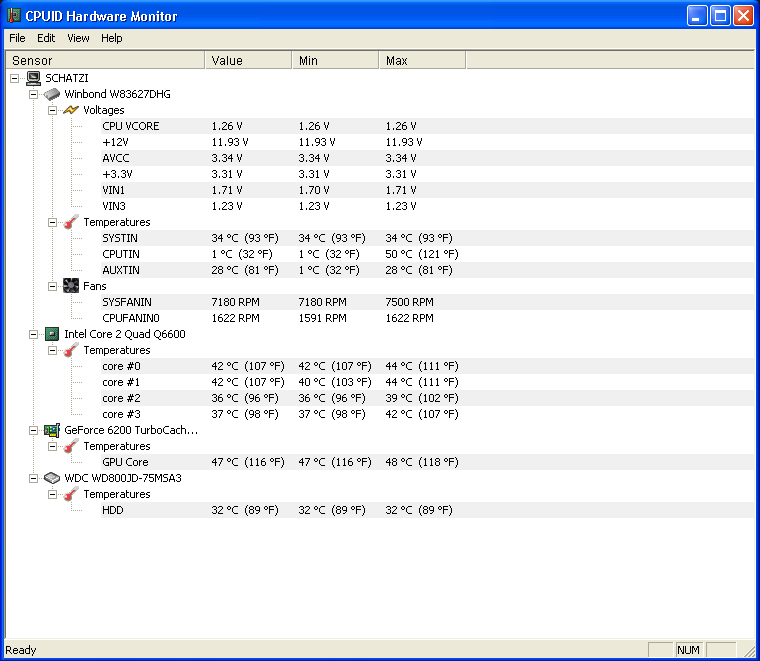
Task: Click the SCHATZI computer icon
Action: [x=33, y=78]
